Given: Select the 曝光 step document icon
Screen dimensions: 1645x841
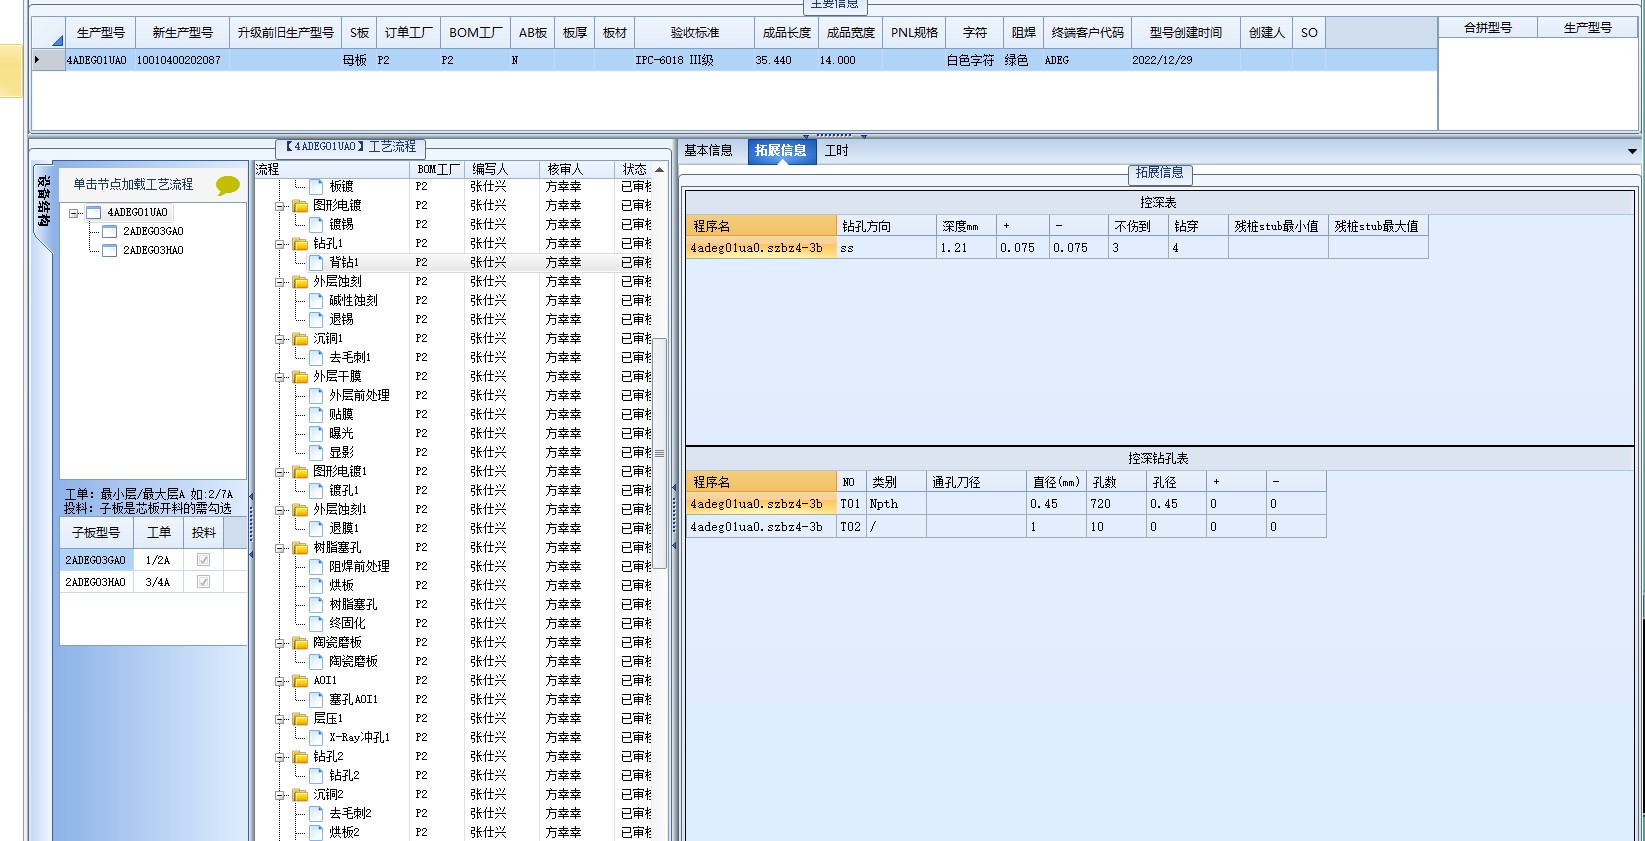Looking at the screenshot, I should pos(316,433).
